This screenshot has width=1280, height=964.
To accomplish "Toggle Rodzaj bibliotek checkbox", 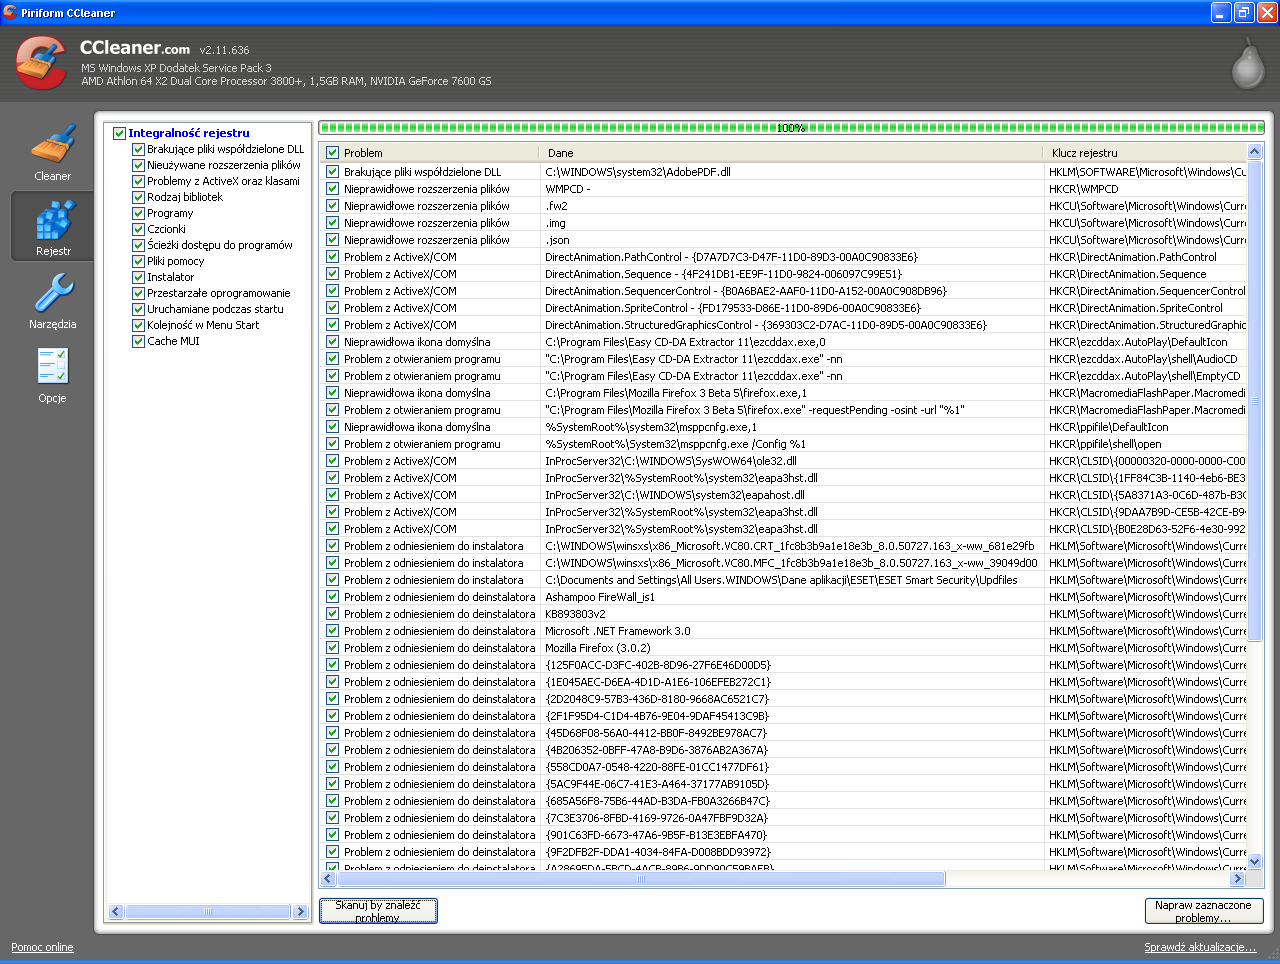I will (x=139, y=197).
